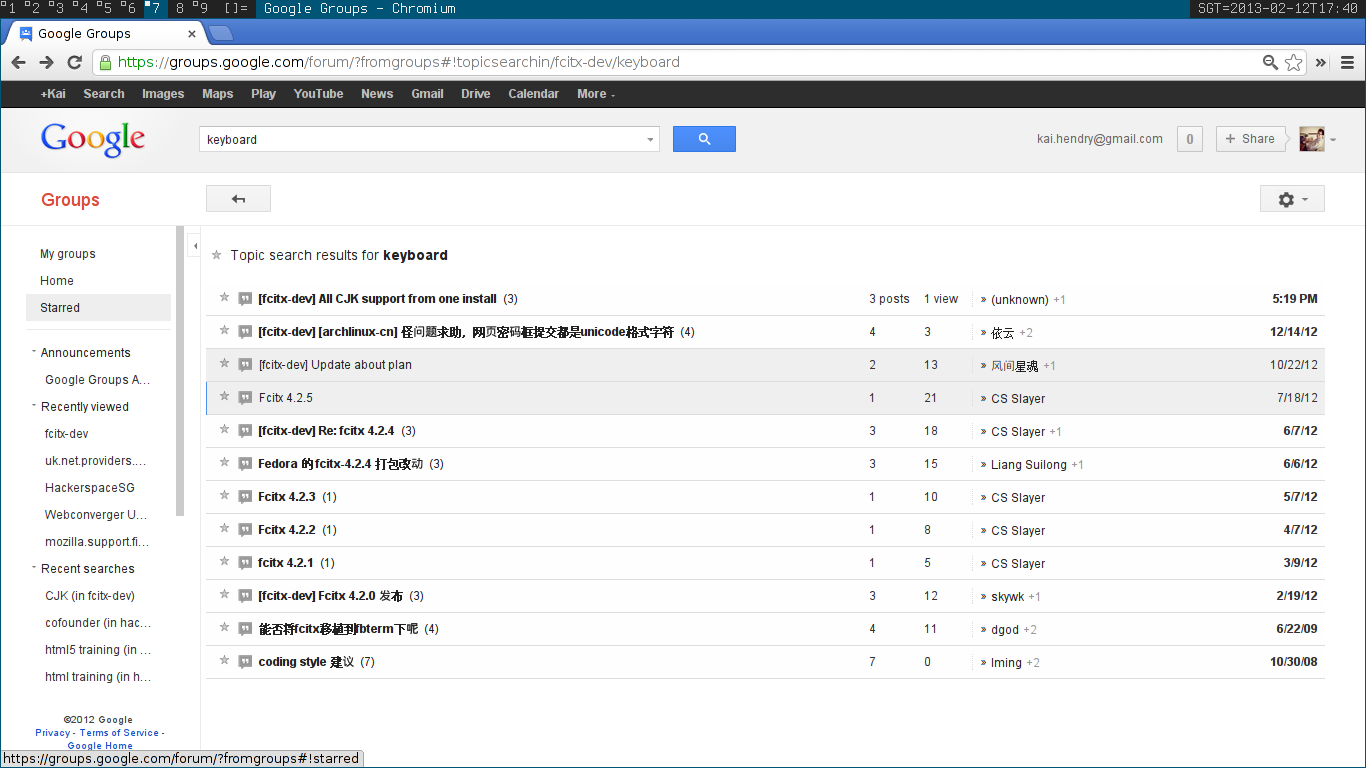Click the notifications count 0 button
Image resolution: width=1366 pixels, height=768 pixels.
pyautogui.click(x=1189, y=139)
